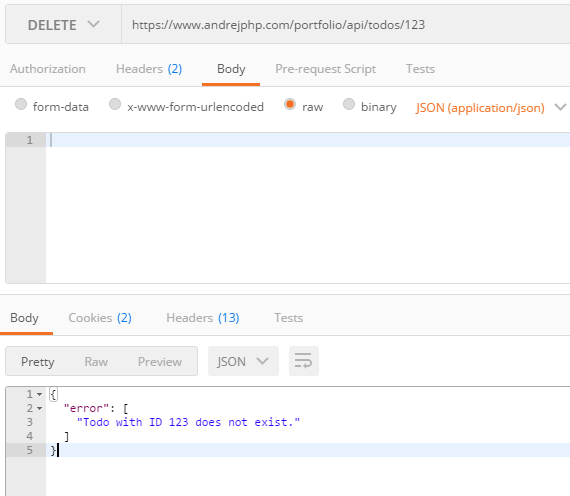Click line number 1 in request editor

click(29, 140)
